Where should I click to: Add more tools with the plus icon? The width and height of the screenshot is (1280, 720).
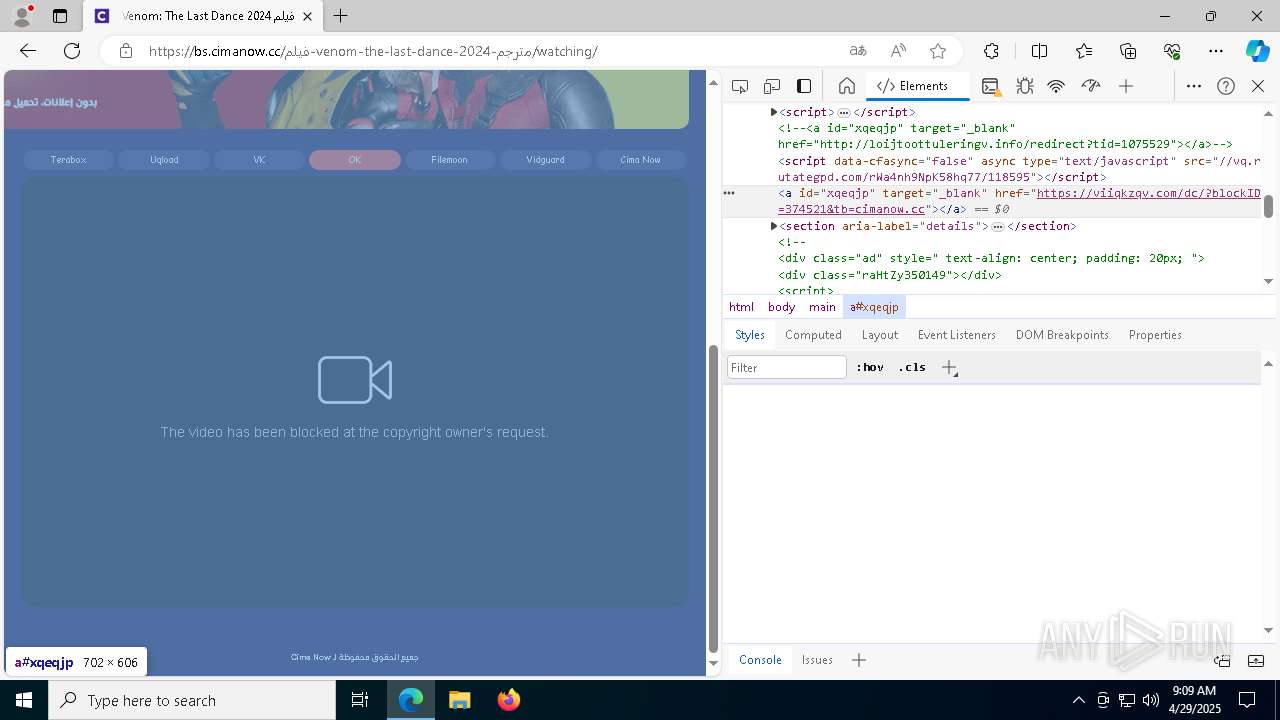coord(1126,86)
